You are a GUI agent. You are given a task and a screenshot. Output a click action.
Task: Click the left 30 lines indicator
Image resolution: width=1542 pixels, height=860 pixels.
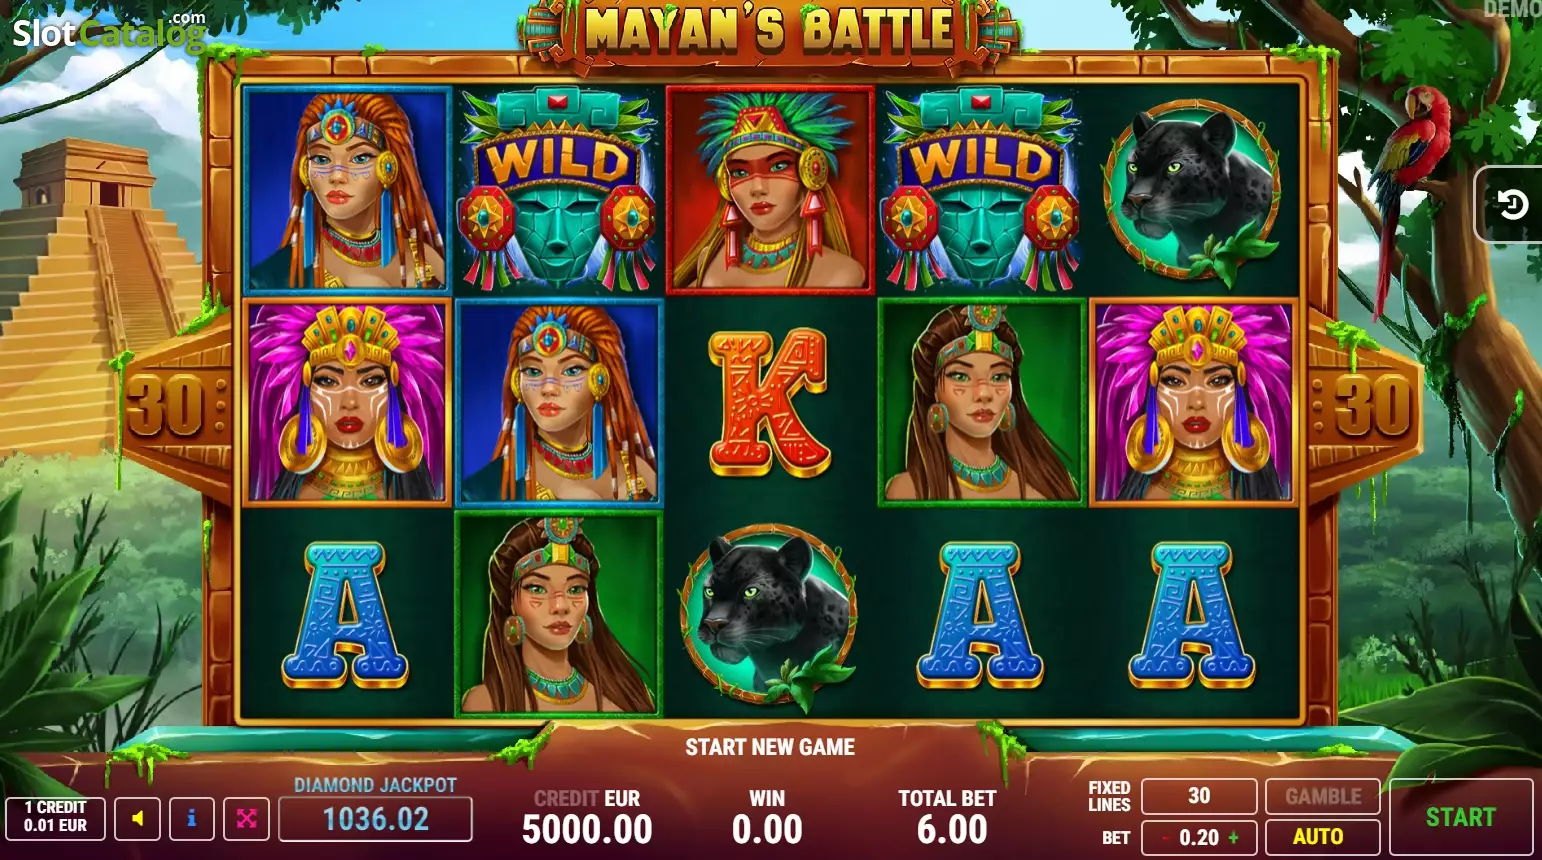pos(165,406)
